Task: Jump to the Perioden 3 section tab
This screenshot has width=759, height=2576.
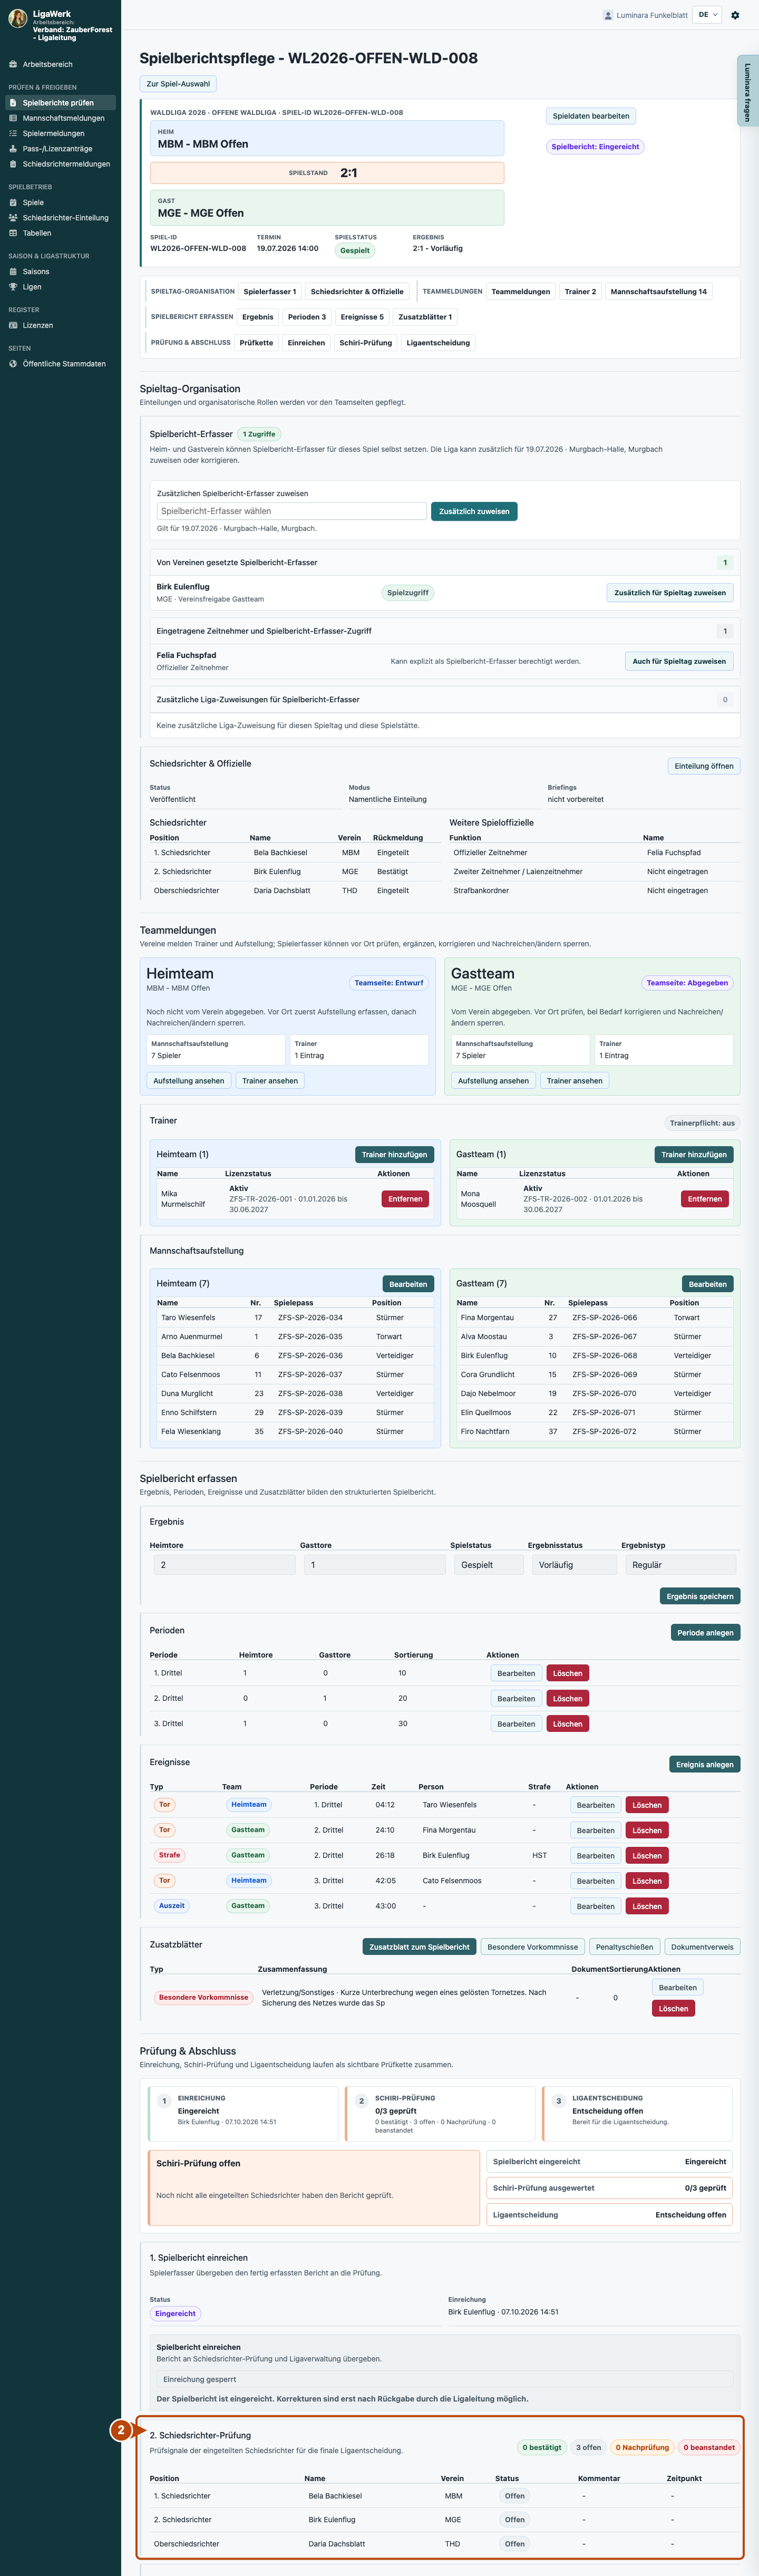Action: click(x=307, y=317)
